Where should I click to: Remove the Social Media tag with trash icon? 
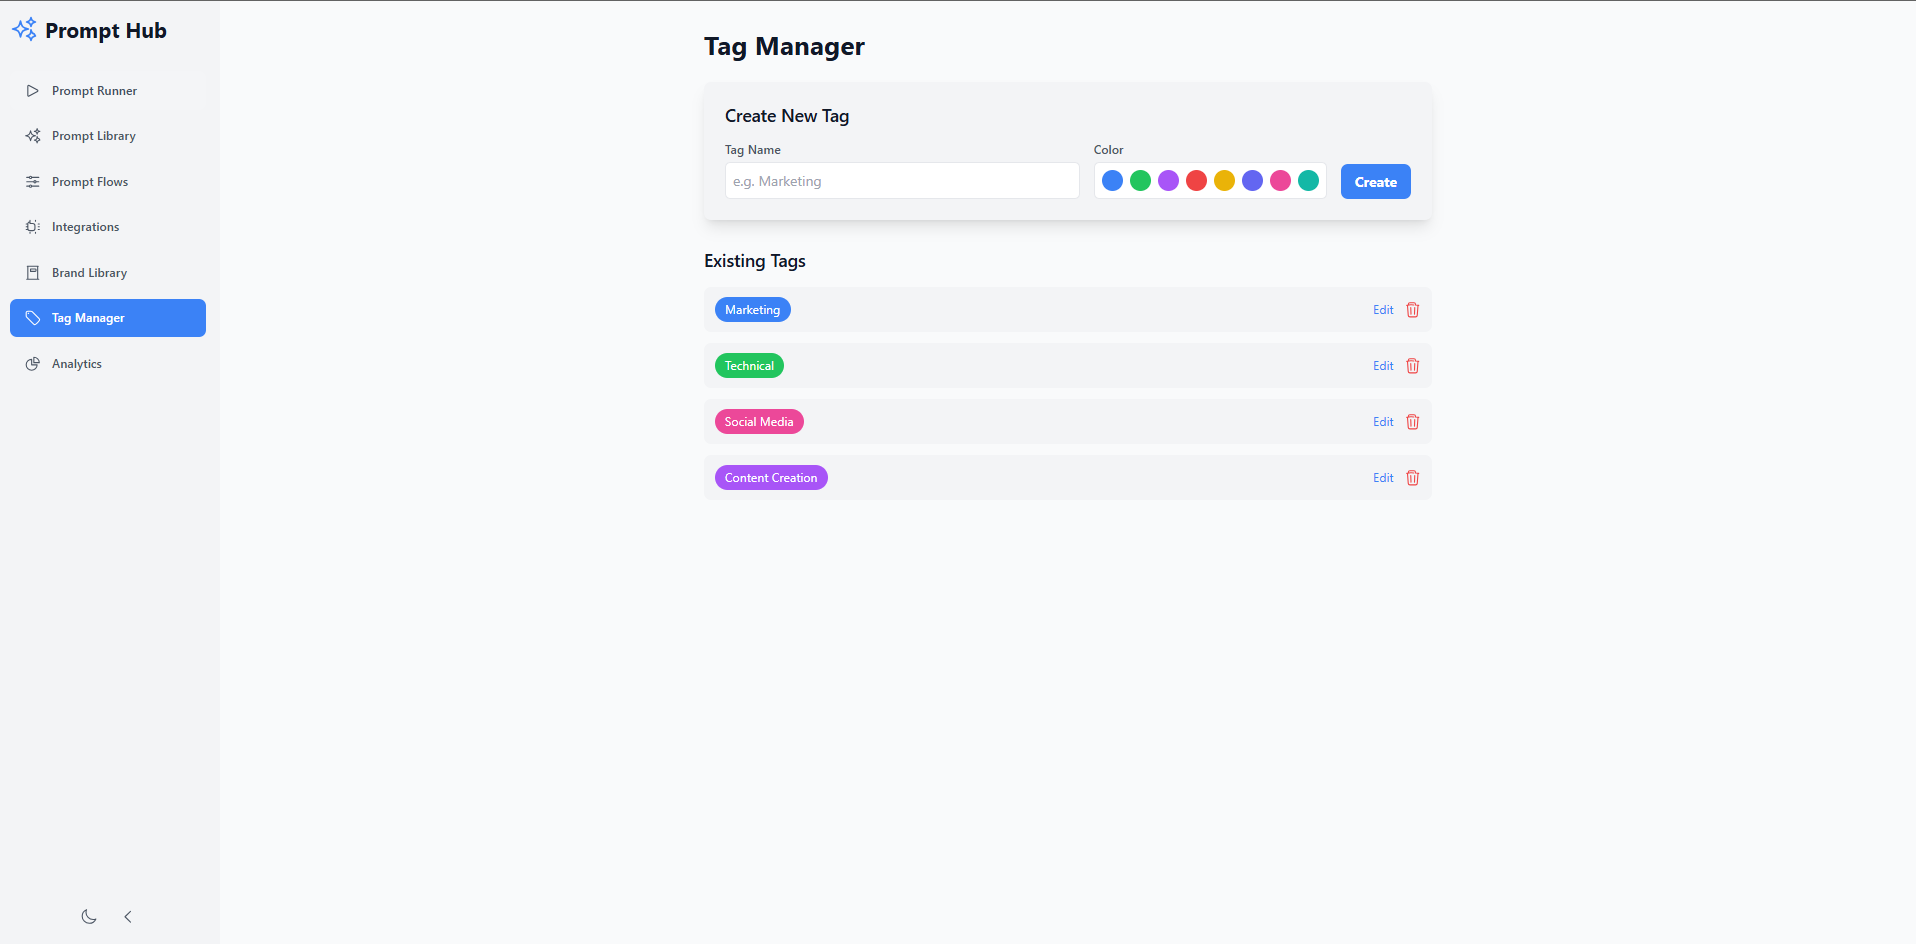1412,422
